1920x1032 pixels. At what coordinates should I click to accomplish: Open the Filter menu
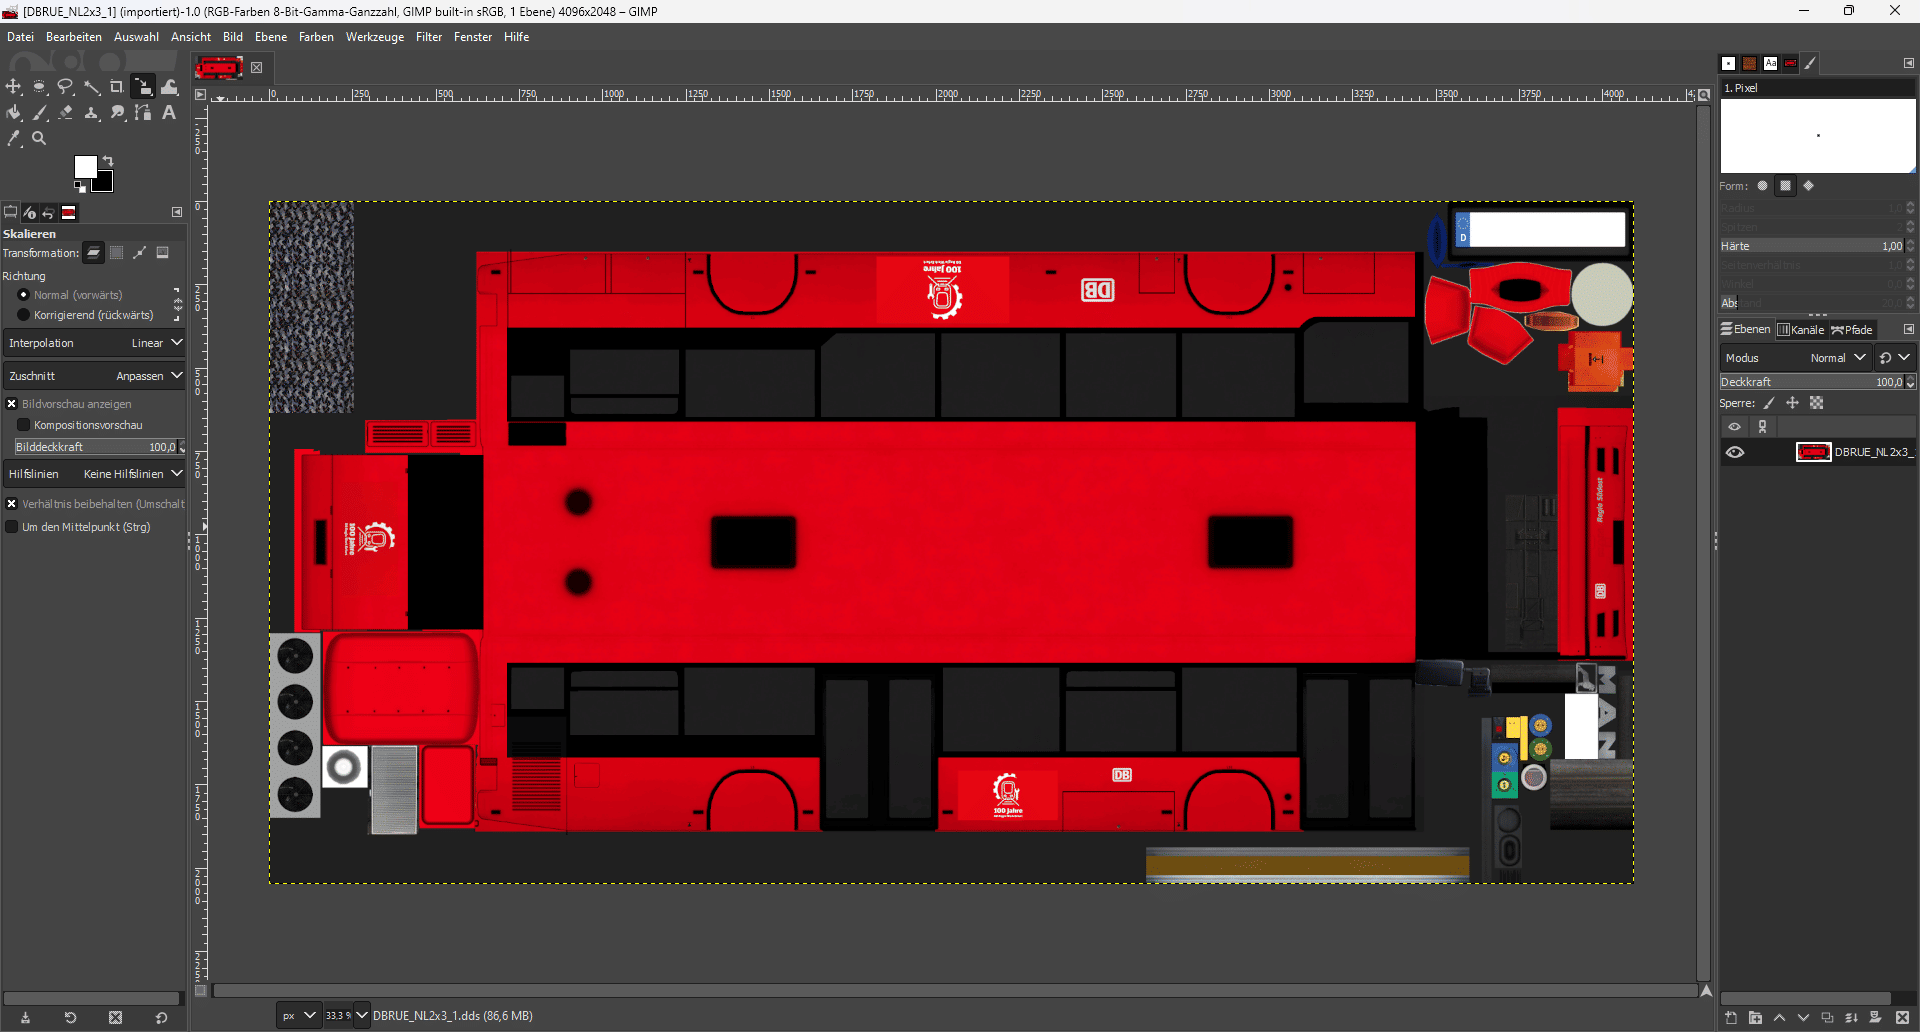[428, 37]
